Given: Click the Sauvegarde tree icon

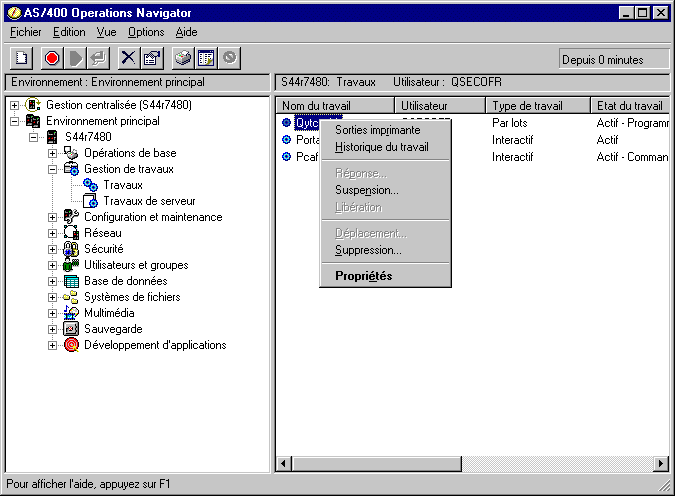Looking at the screenshot, I should (71, 329).
